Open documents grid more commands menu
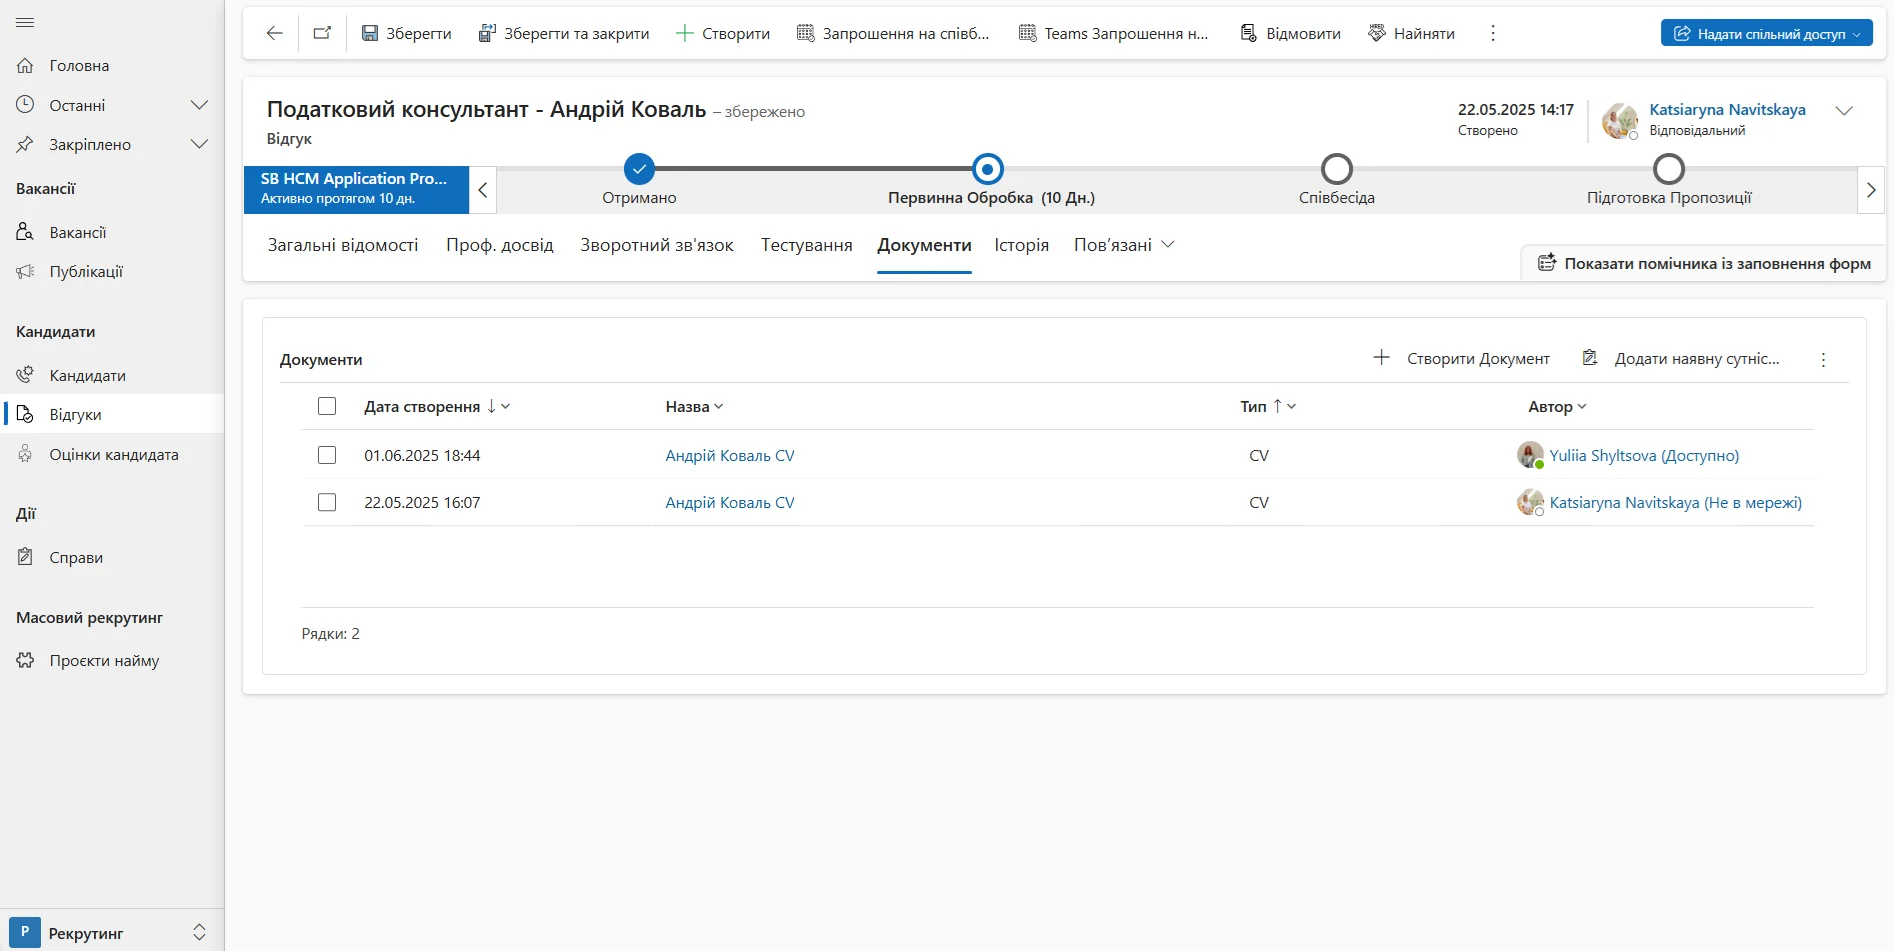This screenshot has width=1894, height=951. click(x=1823, y=360)
